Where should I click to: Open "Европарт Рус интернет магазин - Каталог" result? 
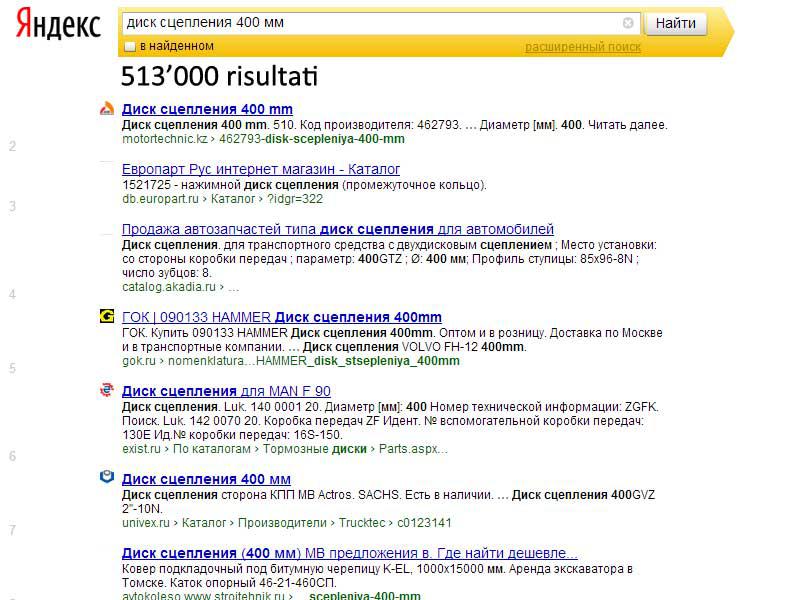[x=261, y=169]
